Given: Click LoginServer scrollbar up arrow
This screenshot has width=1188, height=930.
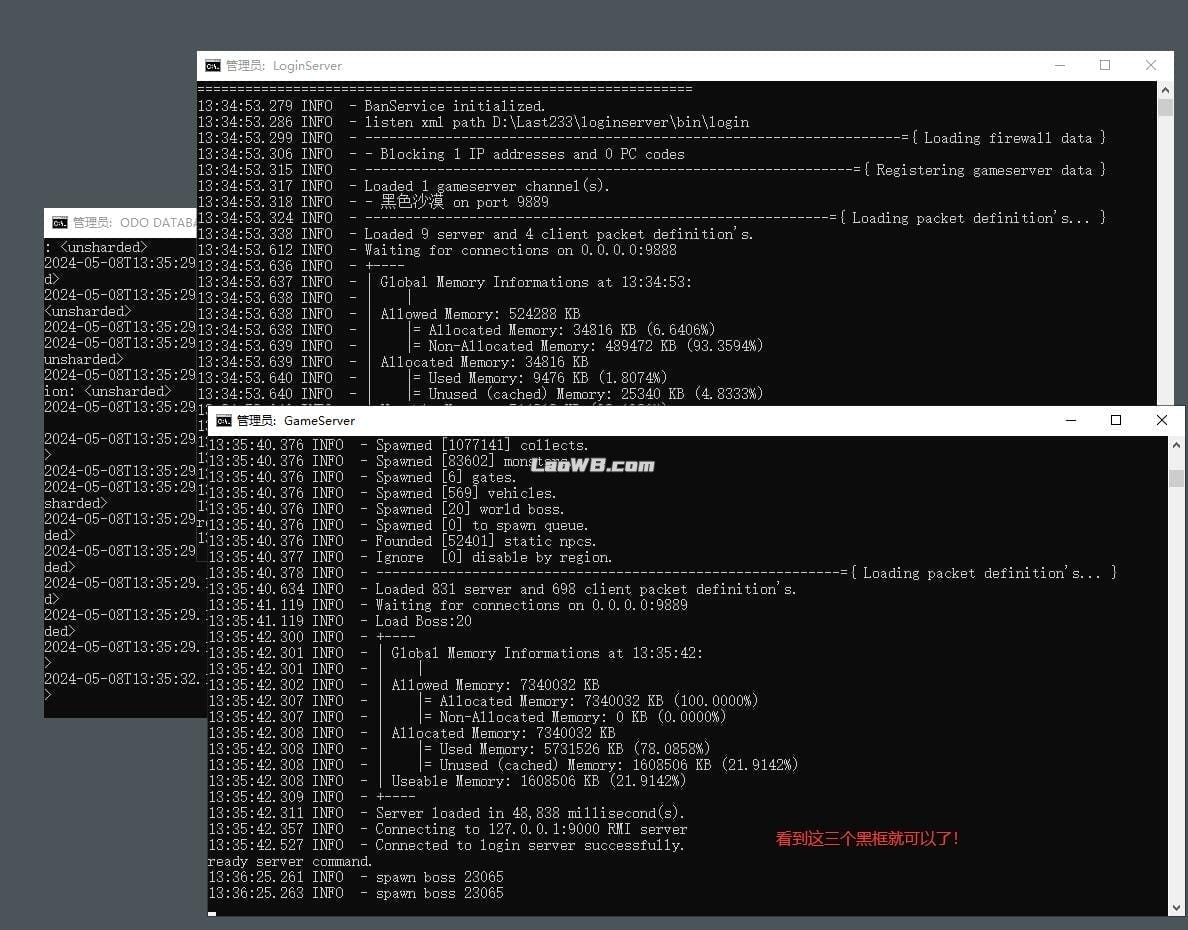Looking at the screenshot, I should pos(1165,89).
